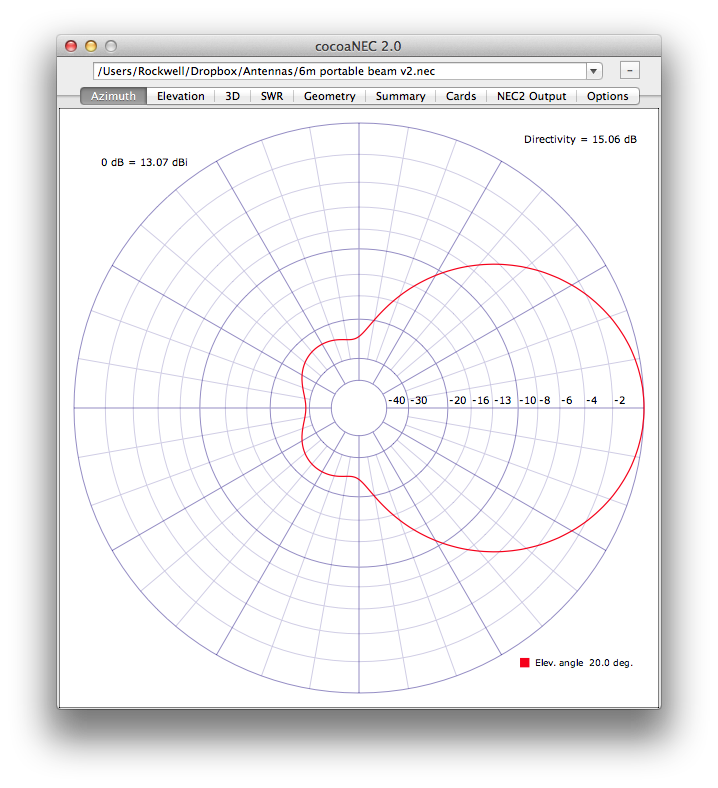Expand the .nec file path dropdown arrow
The height and width of the screenshot is (788, 718).
[594, 71]
